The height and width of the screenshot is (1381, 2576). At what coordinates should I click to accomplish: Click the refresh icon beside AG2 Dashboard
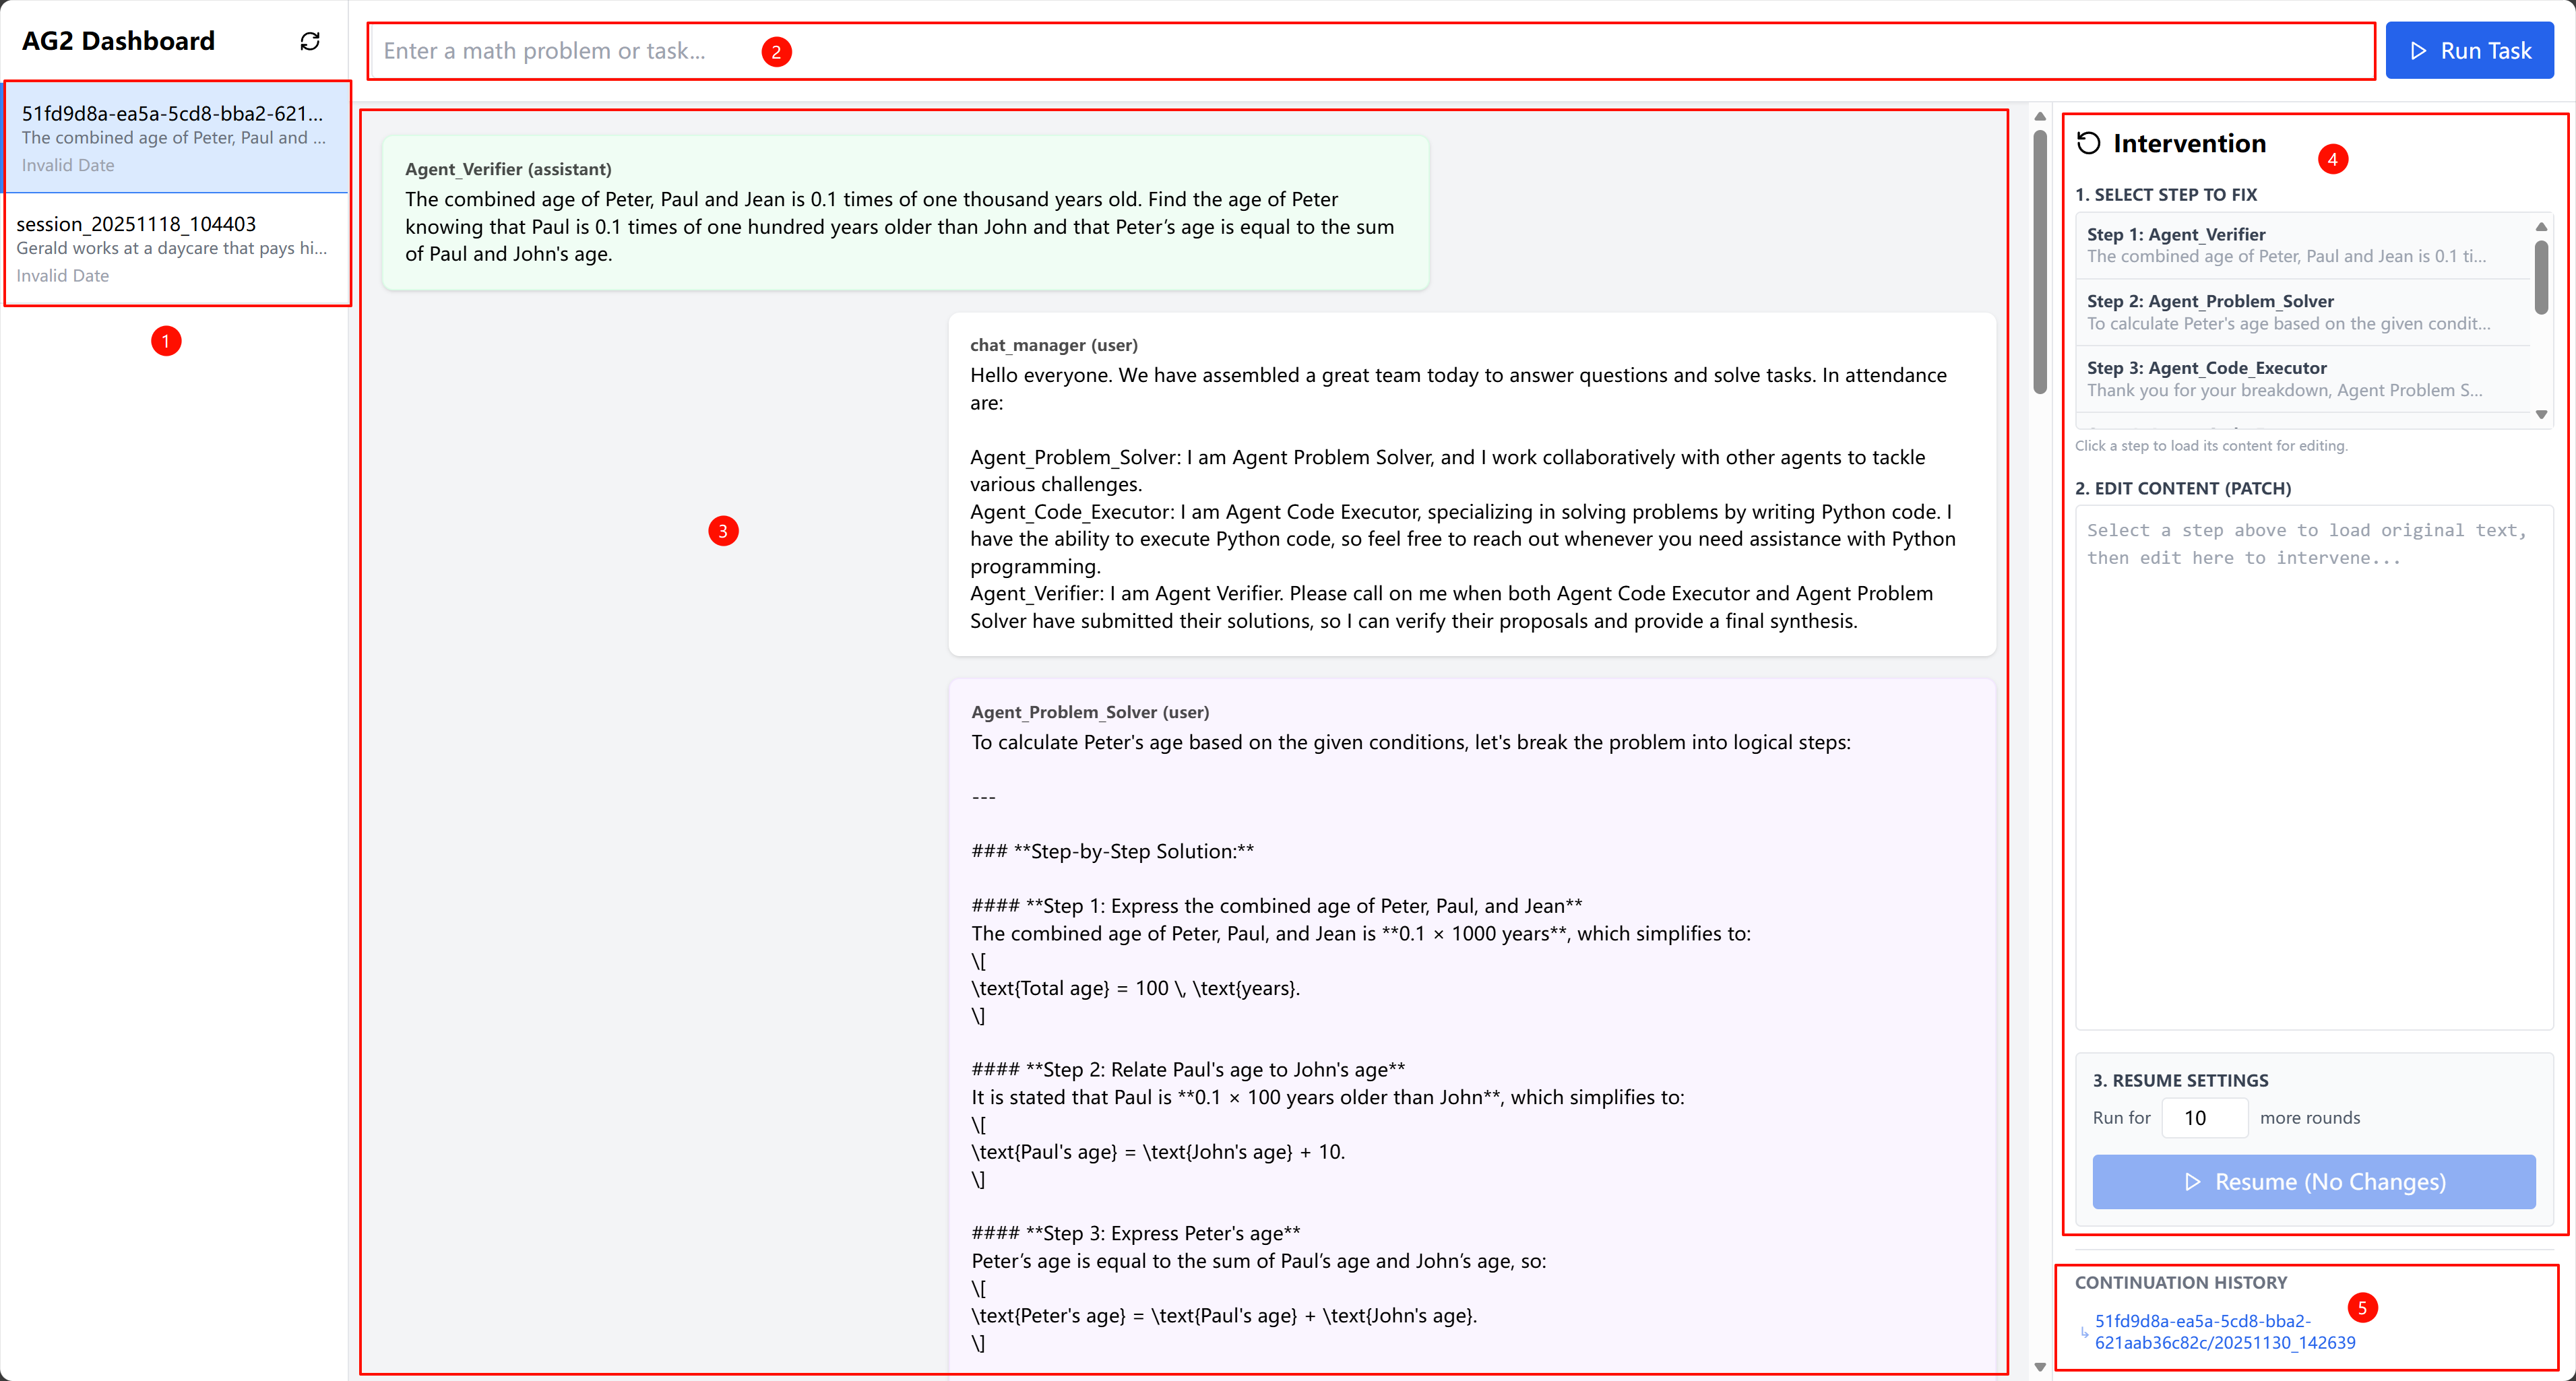point(310,41)
